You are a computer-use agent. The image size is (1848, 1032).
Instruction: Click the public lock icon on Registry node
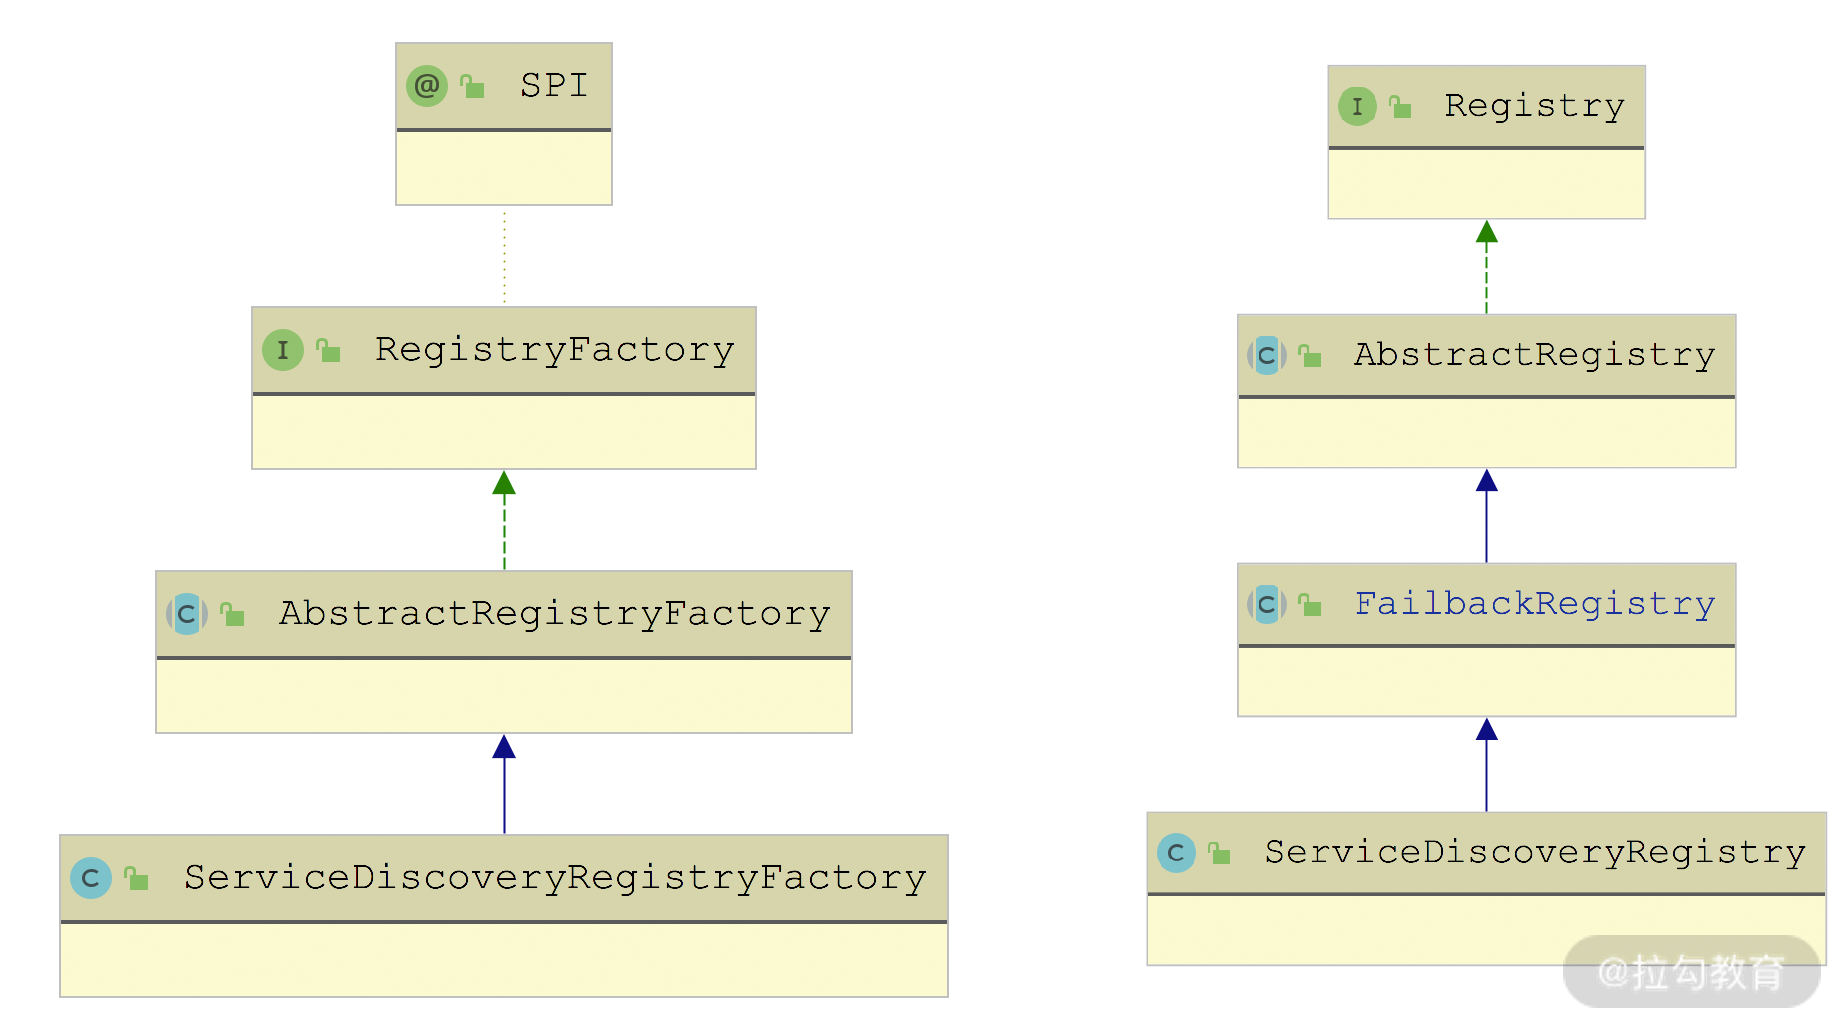pos(1400,107)
